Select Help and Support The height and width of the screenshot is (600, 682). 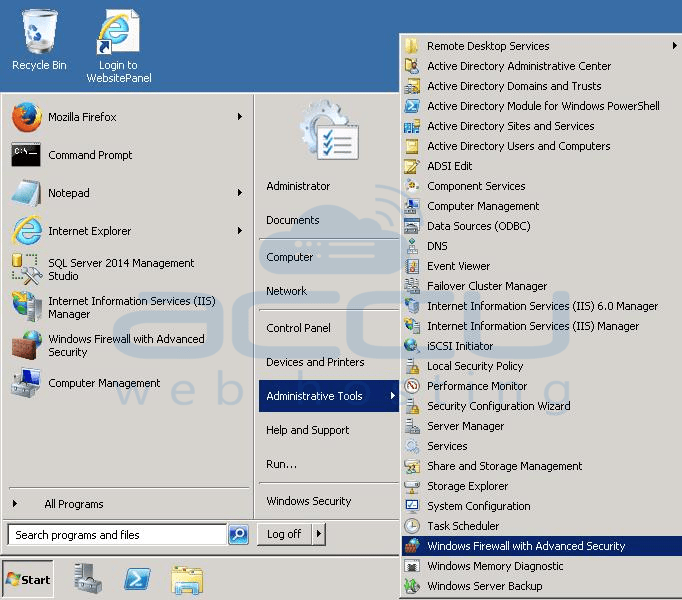[308, 430]
